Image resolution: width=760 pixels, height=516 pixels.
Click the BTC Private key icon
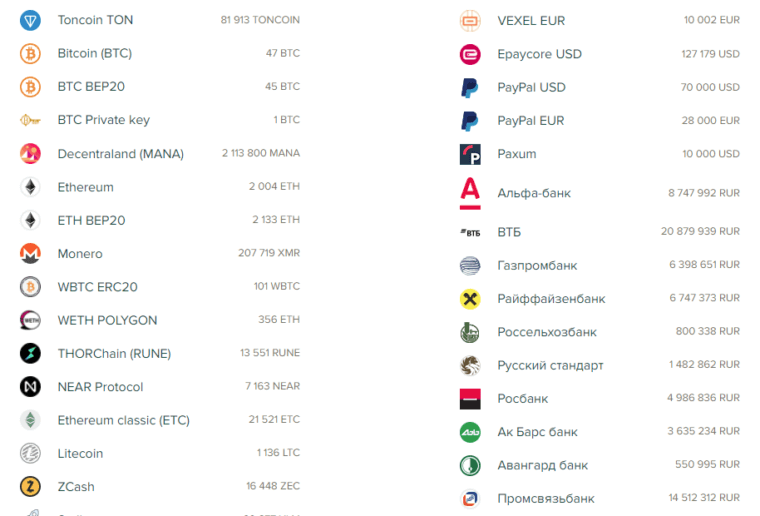[x=30, y=120]
